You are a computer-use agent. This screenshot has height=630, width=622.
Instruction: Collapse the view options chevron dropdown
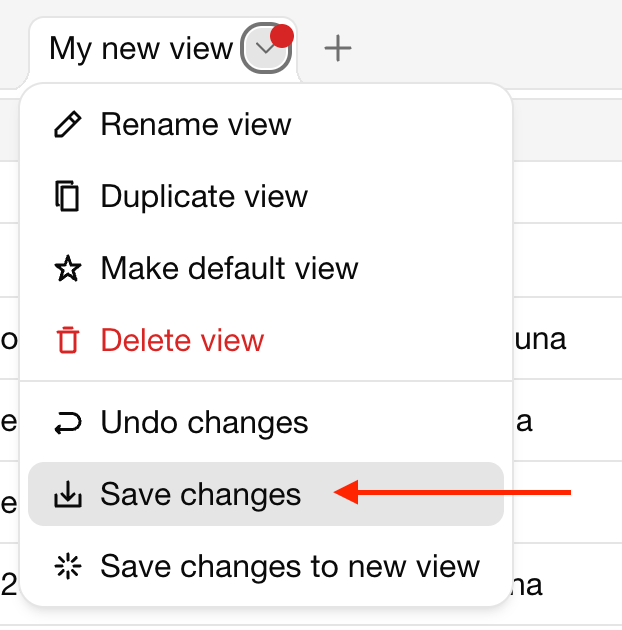(x=266, y=48)
